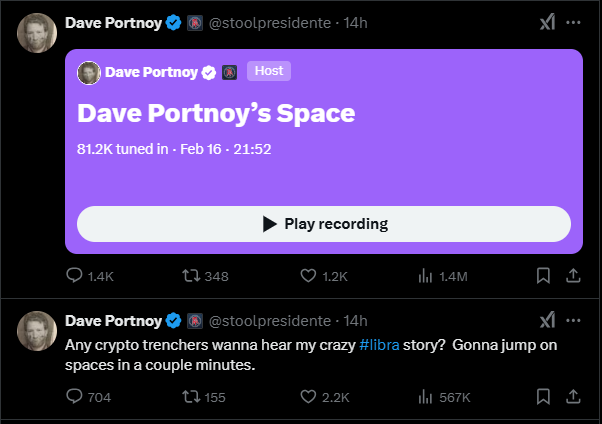This screenshot has height=424, width=602.
Task: Share the libra story post
Action: coord(573,397)
